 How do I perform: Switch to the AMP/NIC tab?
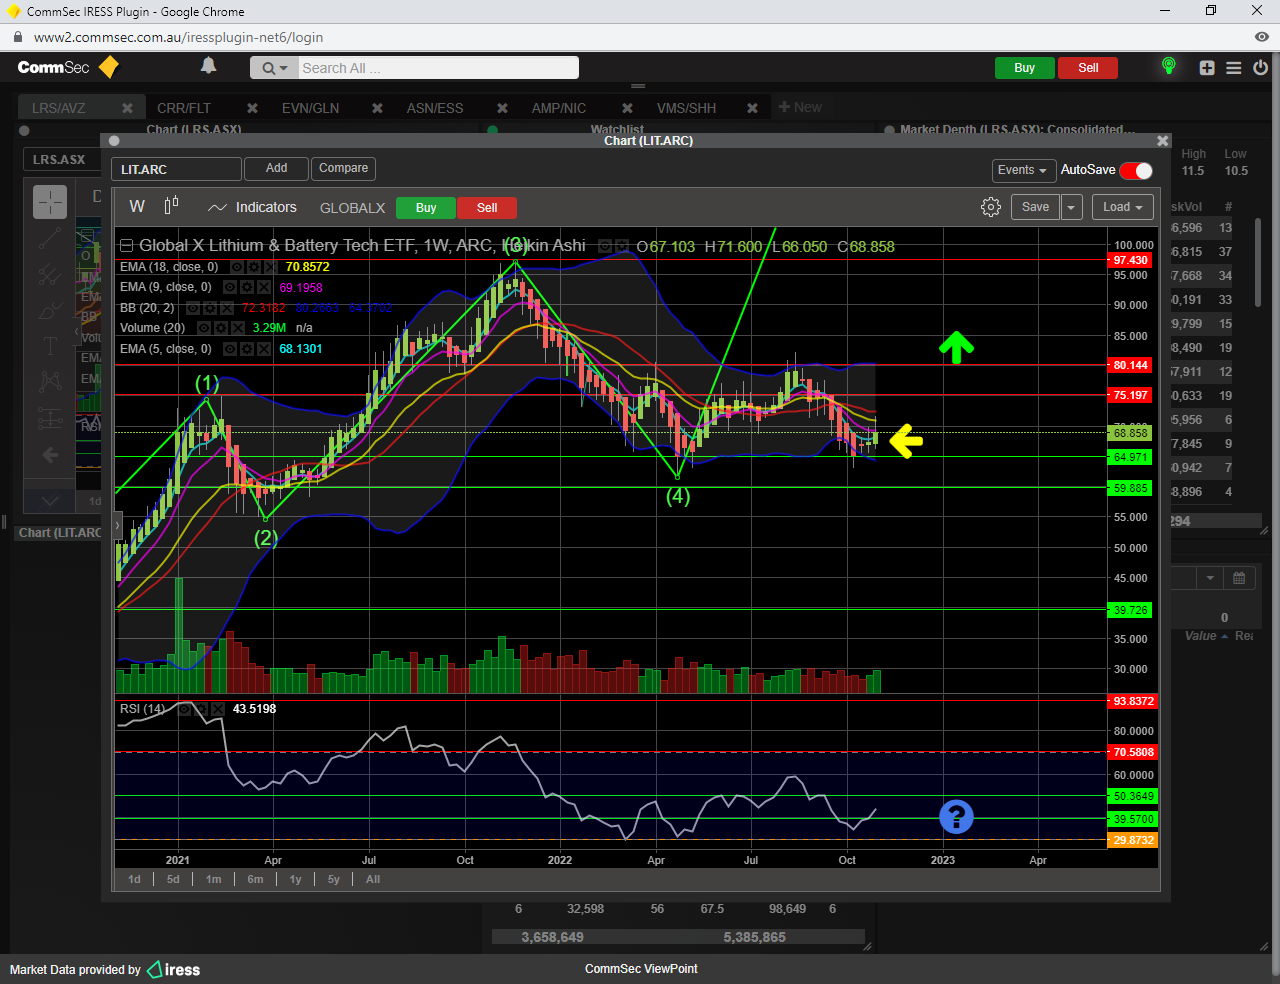(x=559, y=108)
